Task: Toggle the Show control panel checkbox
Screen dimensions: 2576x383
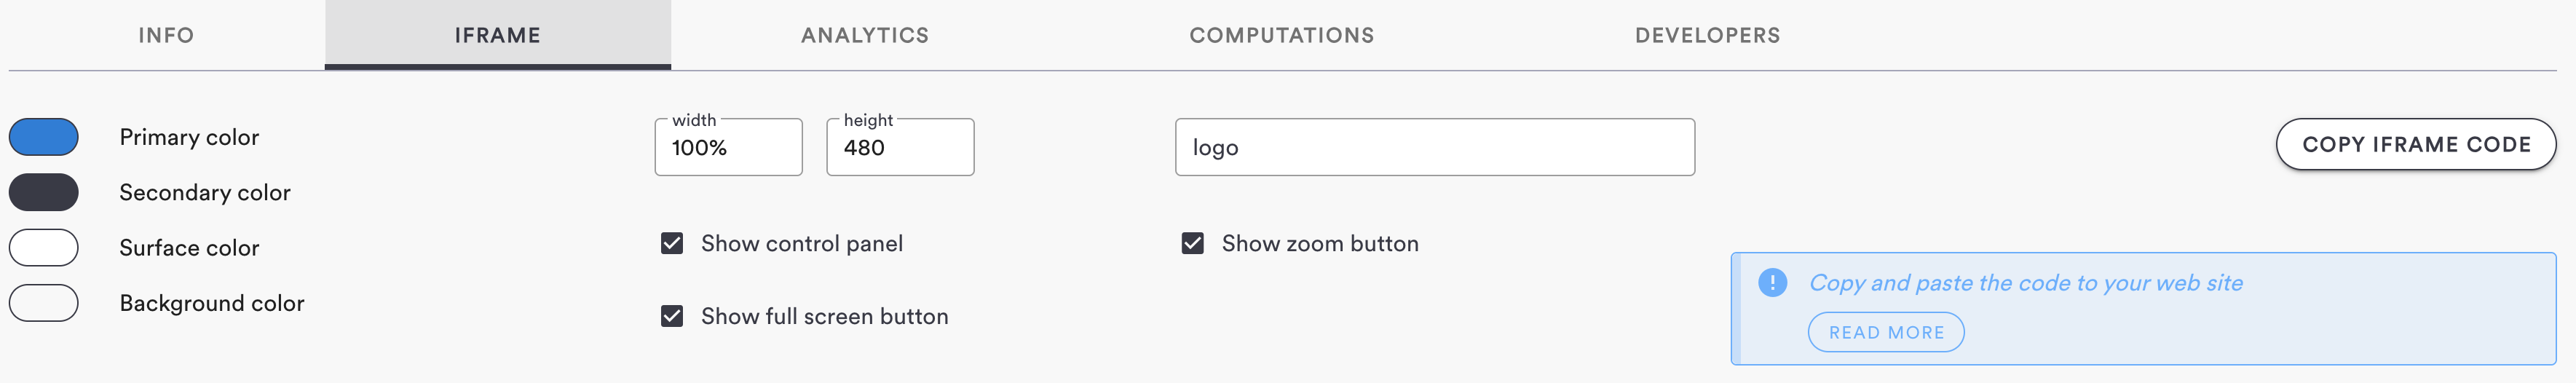Action: point(672,244)
